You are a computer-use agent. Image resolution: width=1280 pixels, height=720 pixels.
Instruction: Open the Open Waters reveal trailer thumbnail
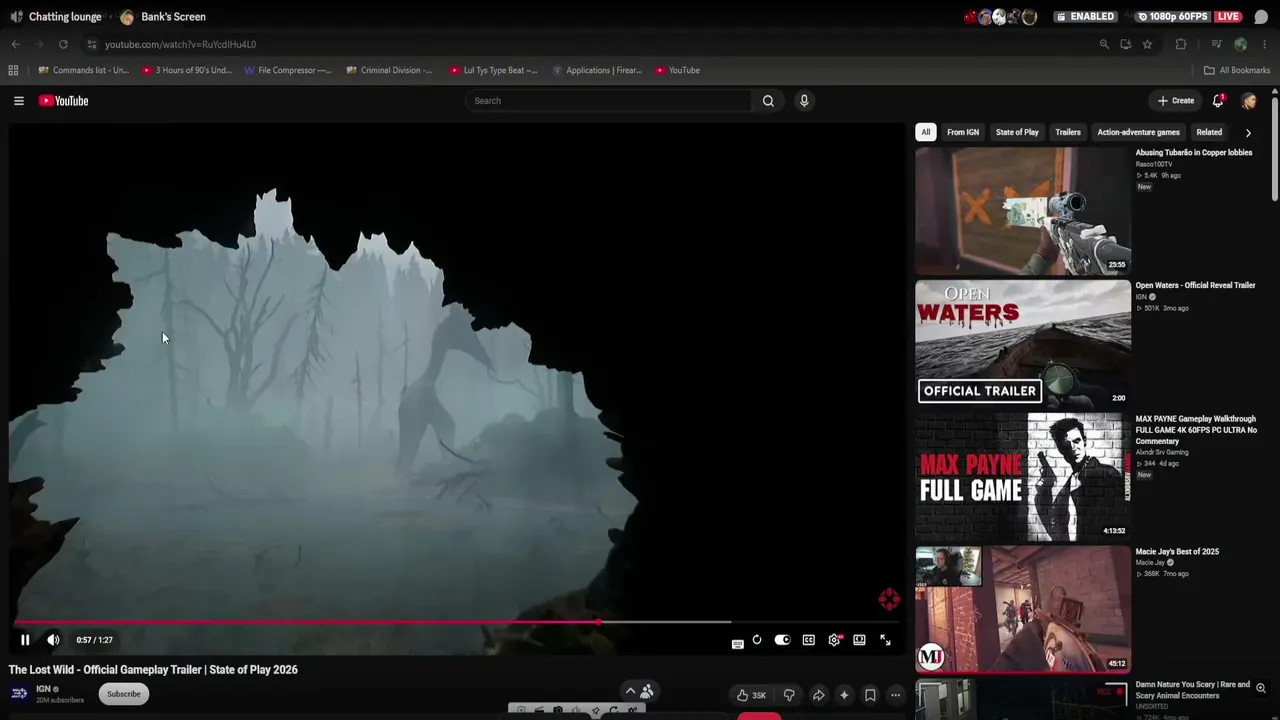click(x=1023, y=343)
